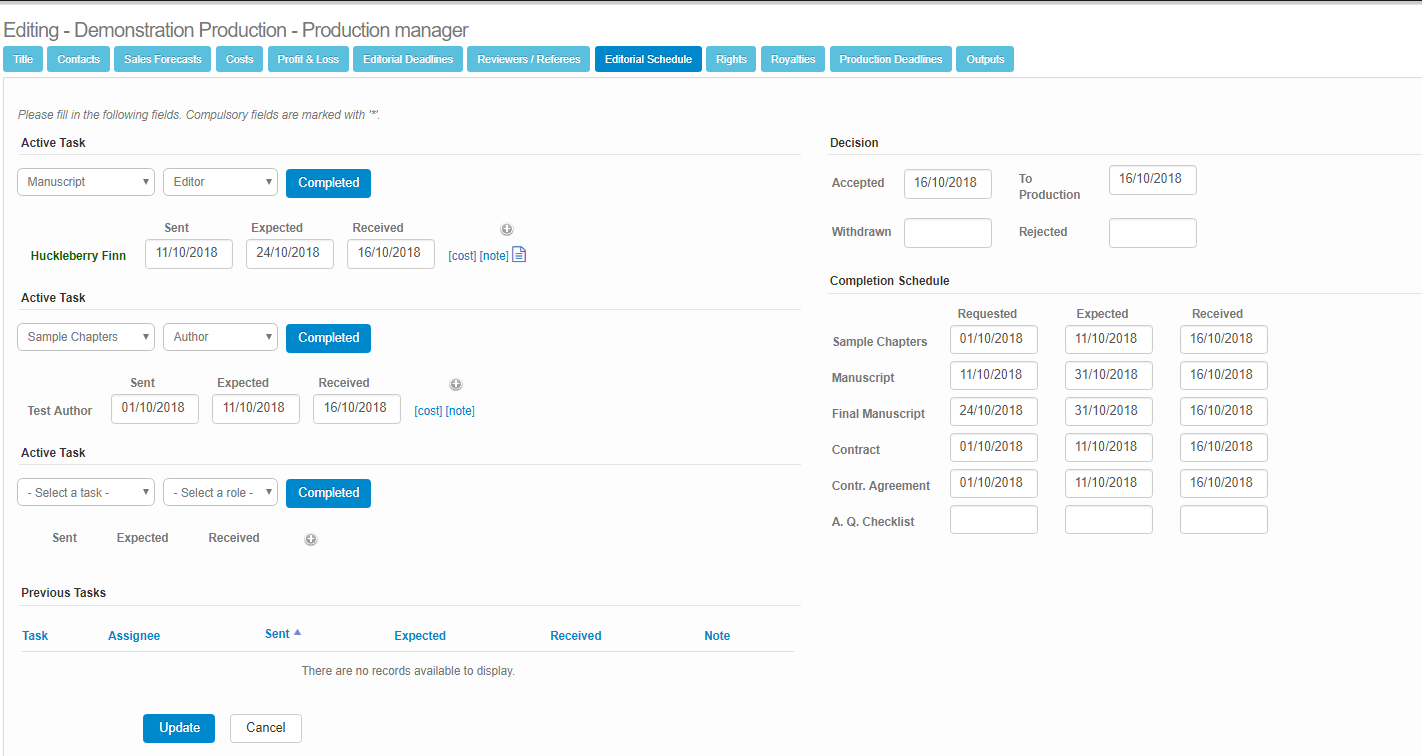Click the A. Q. Checklist Requested date field
The image size is (1422, 756).
pyautogui.click(x=993, y=520)
